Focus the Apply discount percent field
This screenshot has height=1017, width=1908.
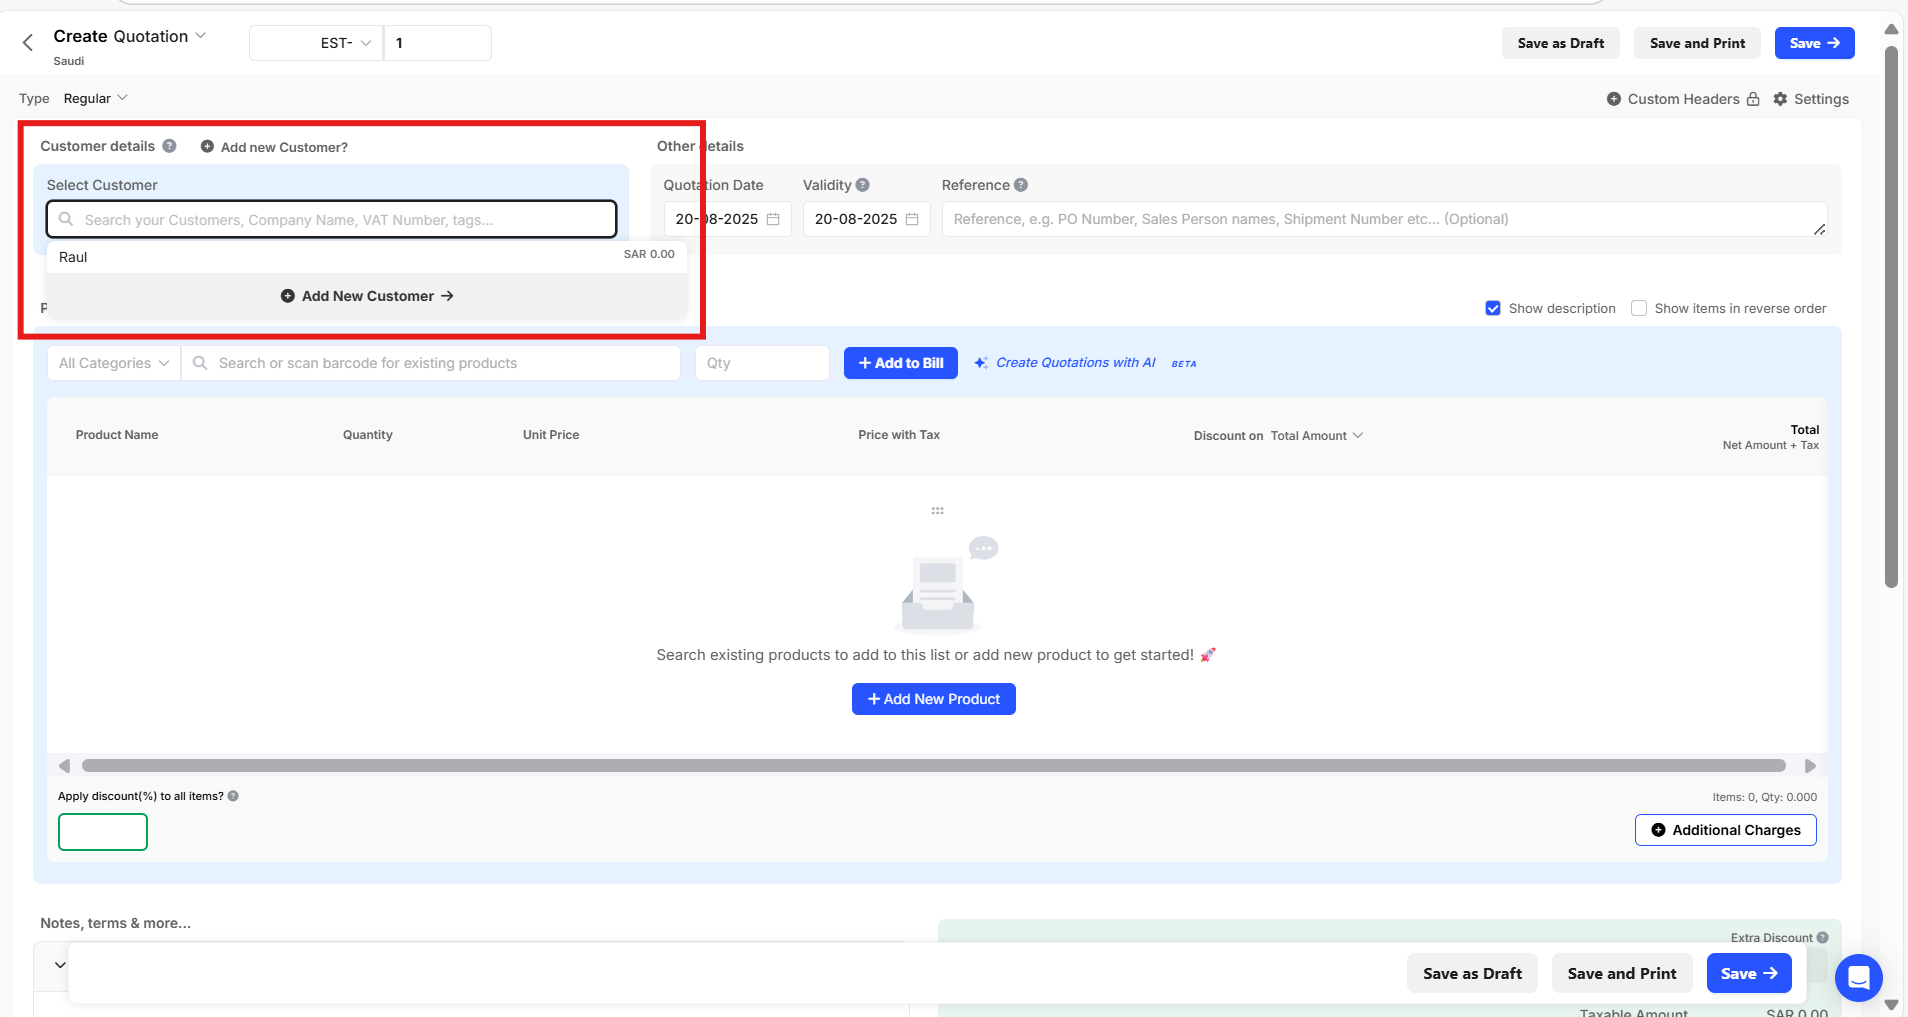click(103, 832)
